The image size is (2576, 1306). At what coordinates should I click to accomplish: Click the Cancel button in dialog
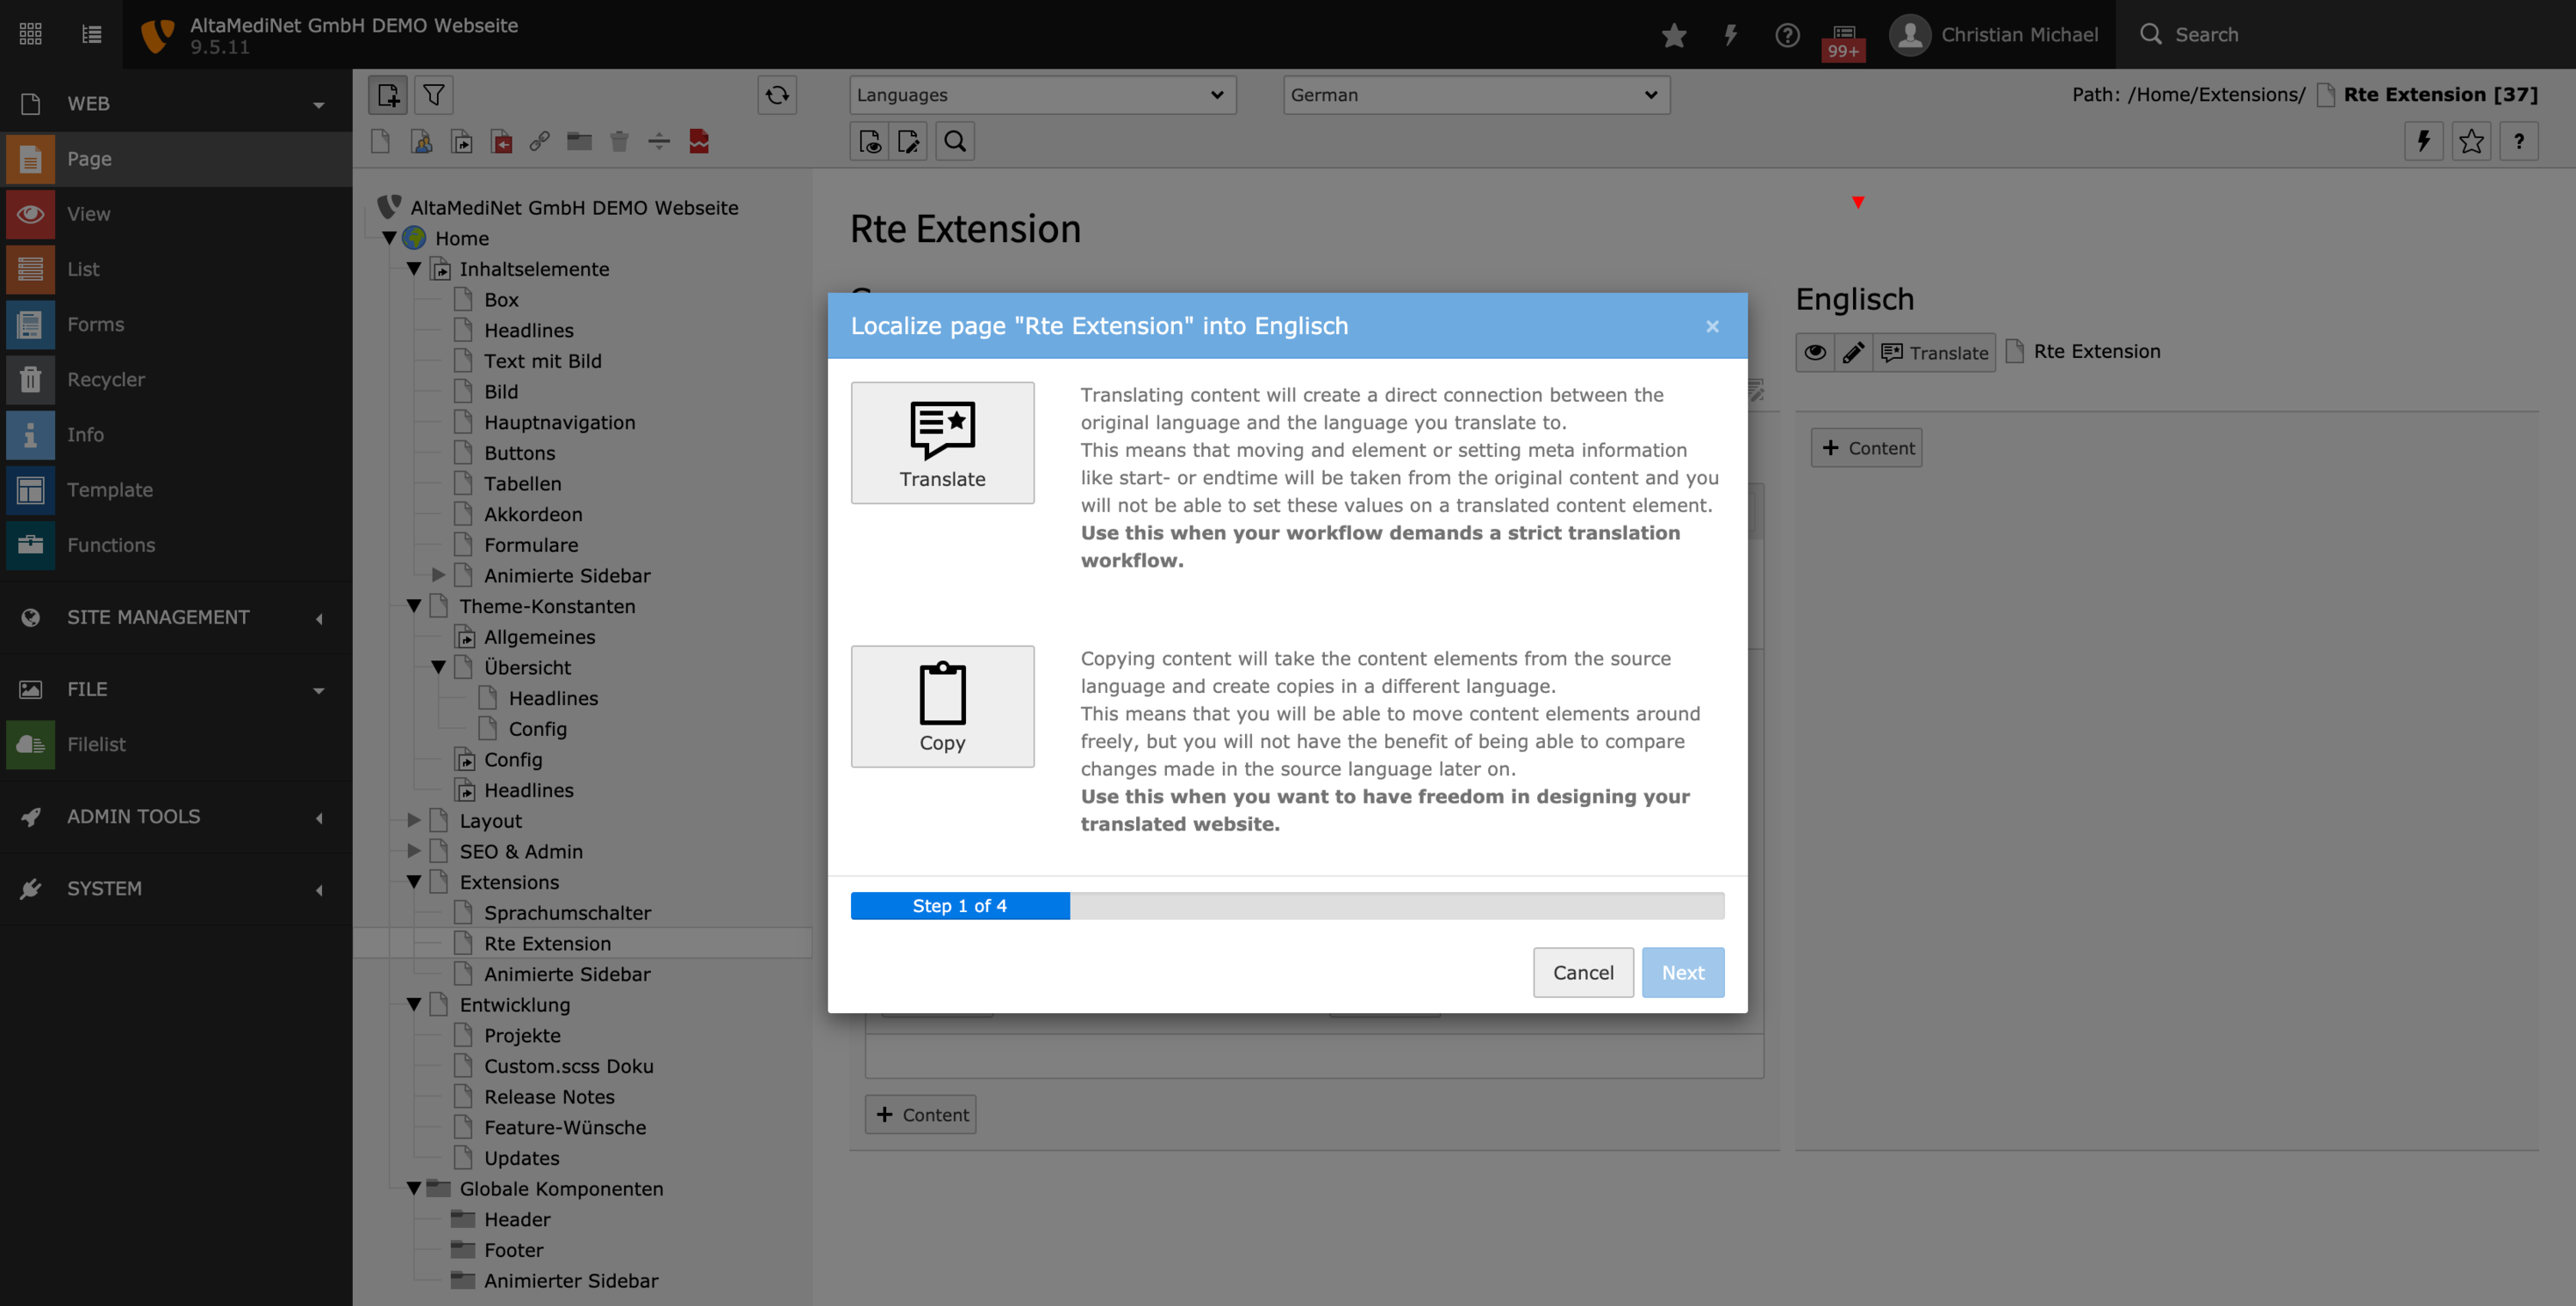1583,972
